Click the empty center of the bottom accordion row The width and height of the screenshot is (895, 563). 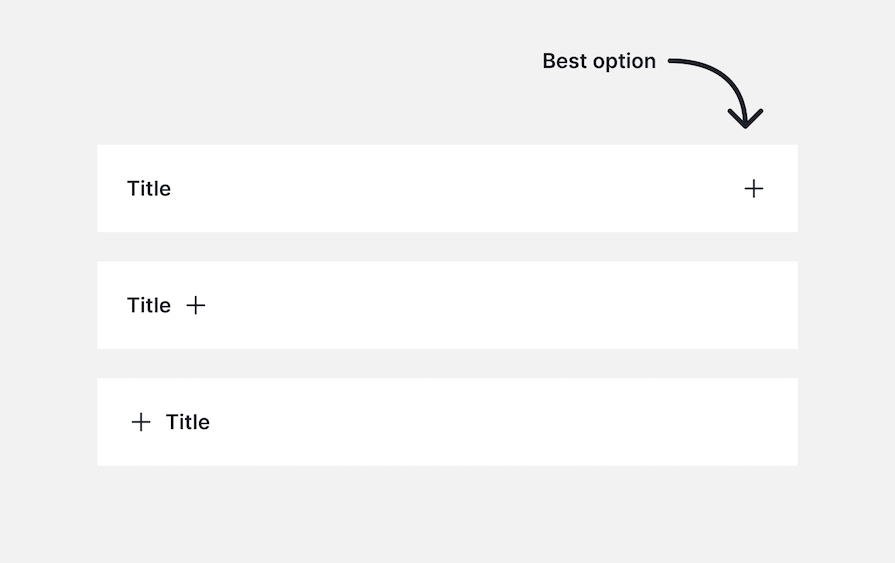[447, 422]
